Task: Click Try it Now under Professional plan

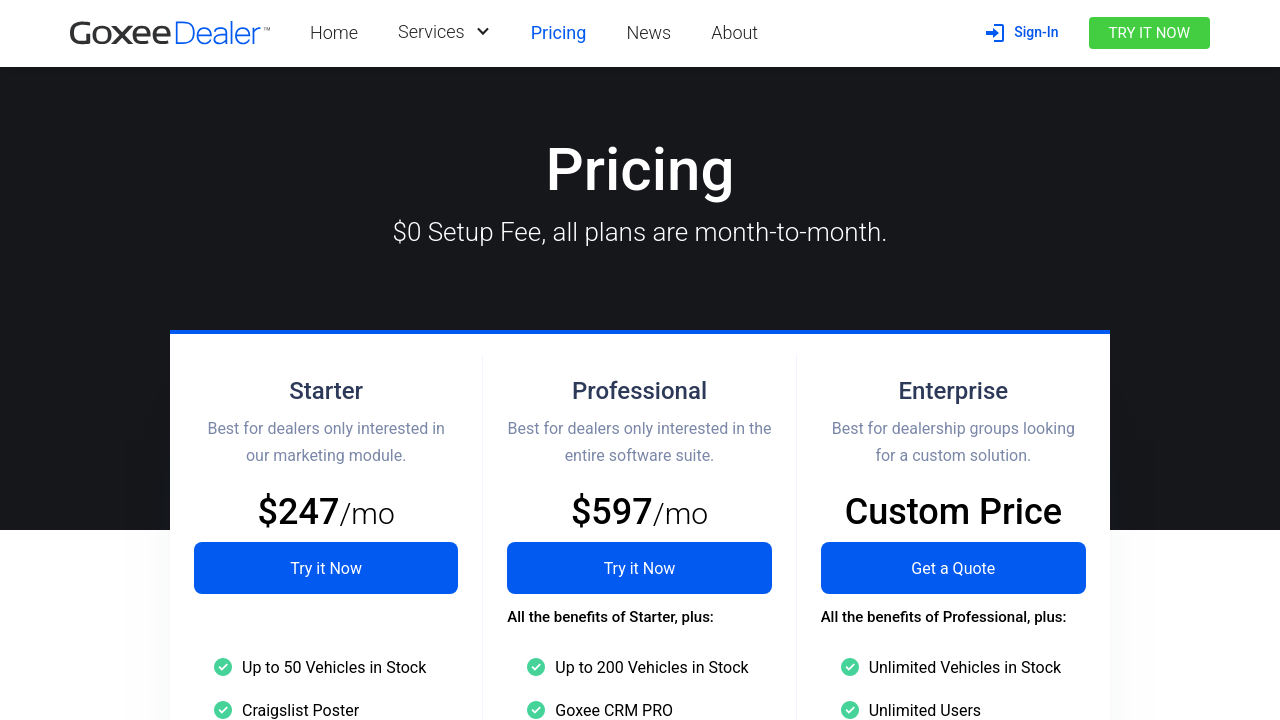Action: pos(639,568)
